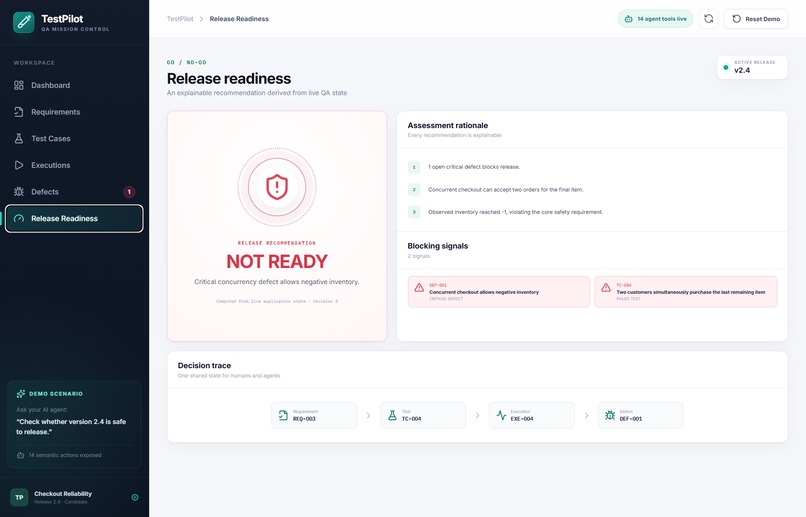Click the warning triangle on DEF-001 card

point(419,287)
